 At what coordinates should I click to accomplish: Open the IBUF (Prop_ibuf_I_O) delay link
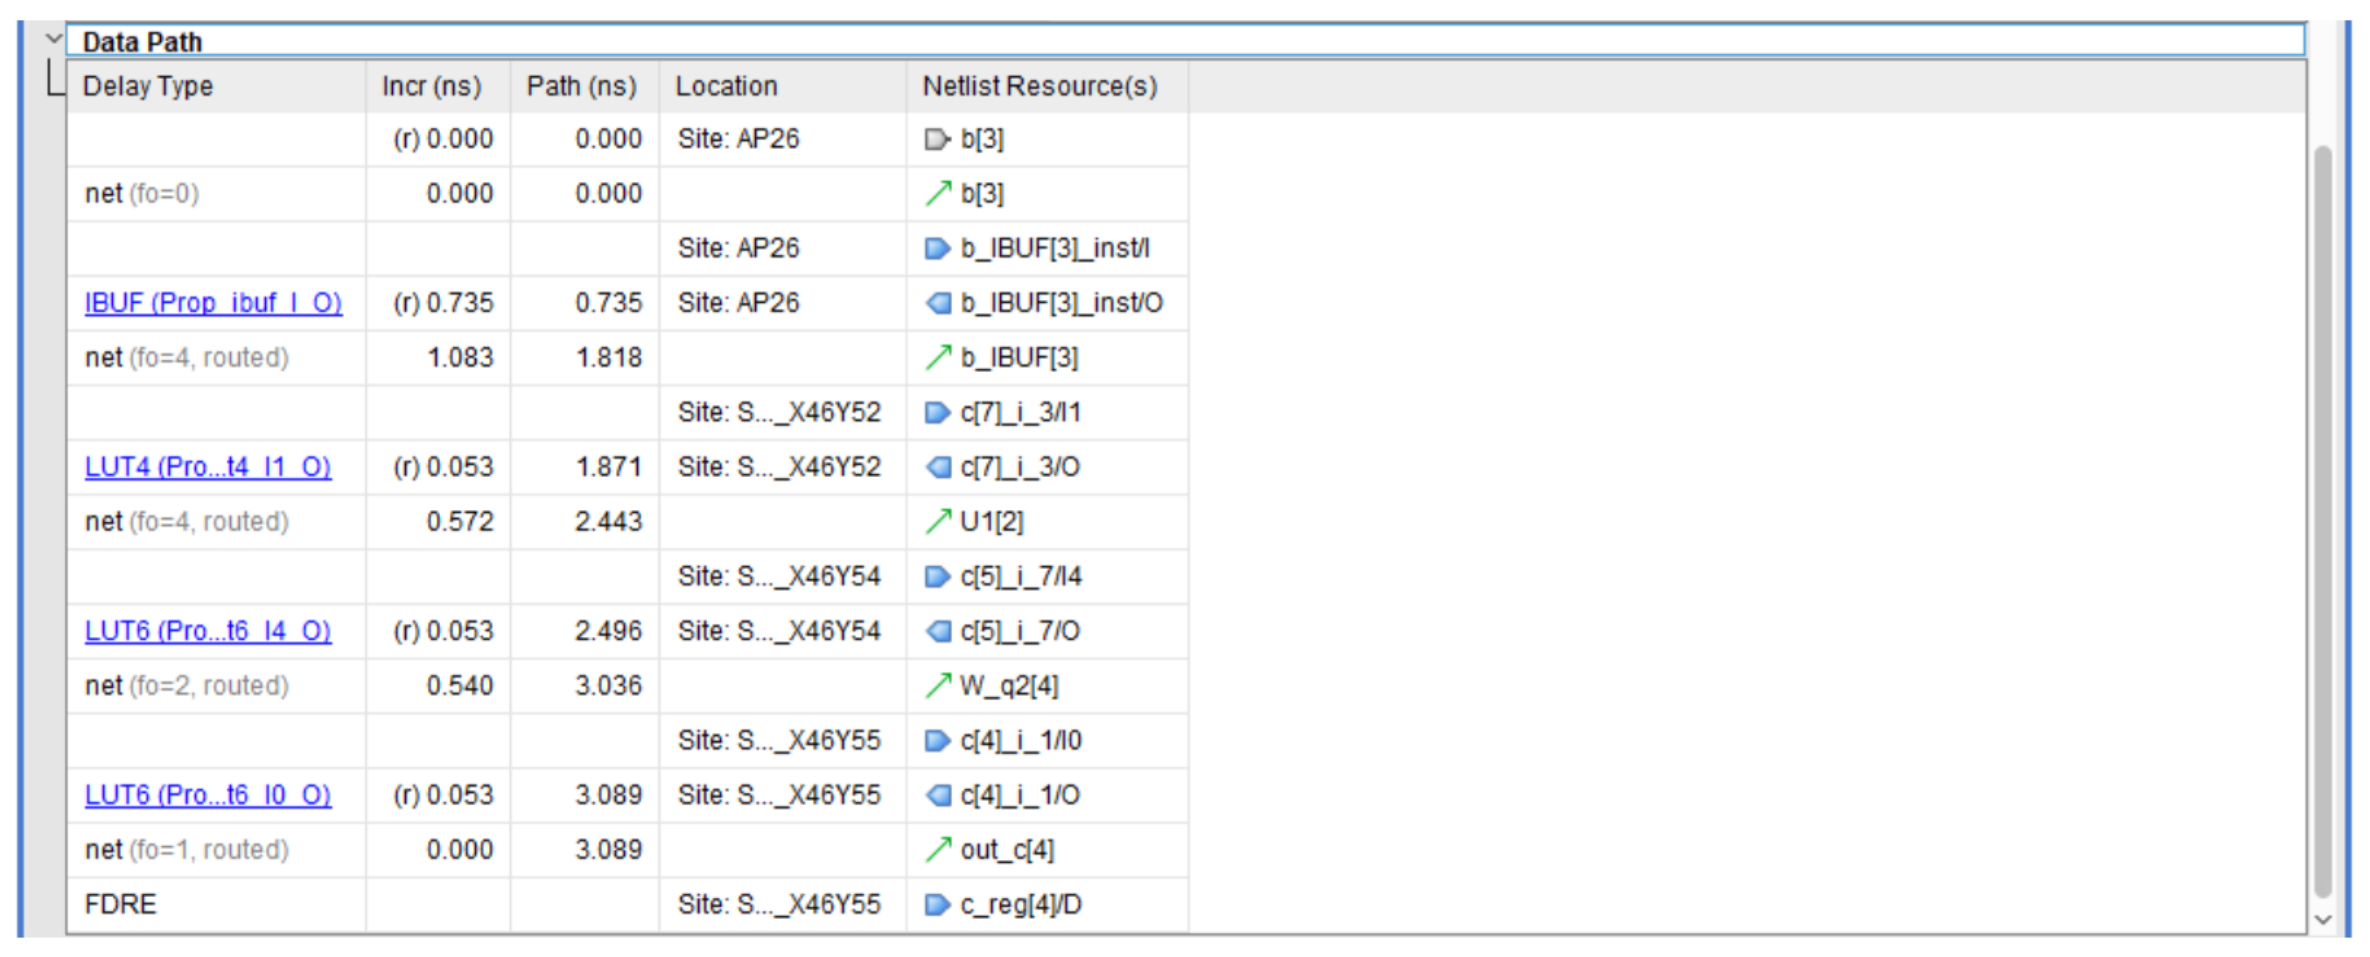(213, 303)
